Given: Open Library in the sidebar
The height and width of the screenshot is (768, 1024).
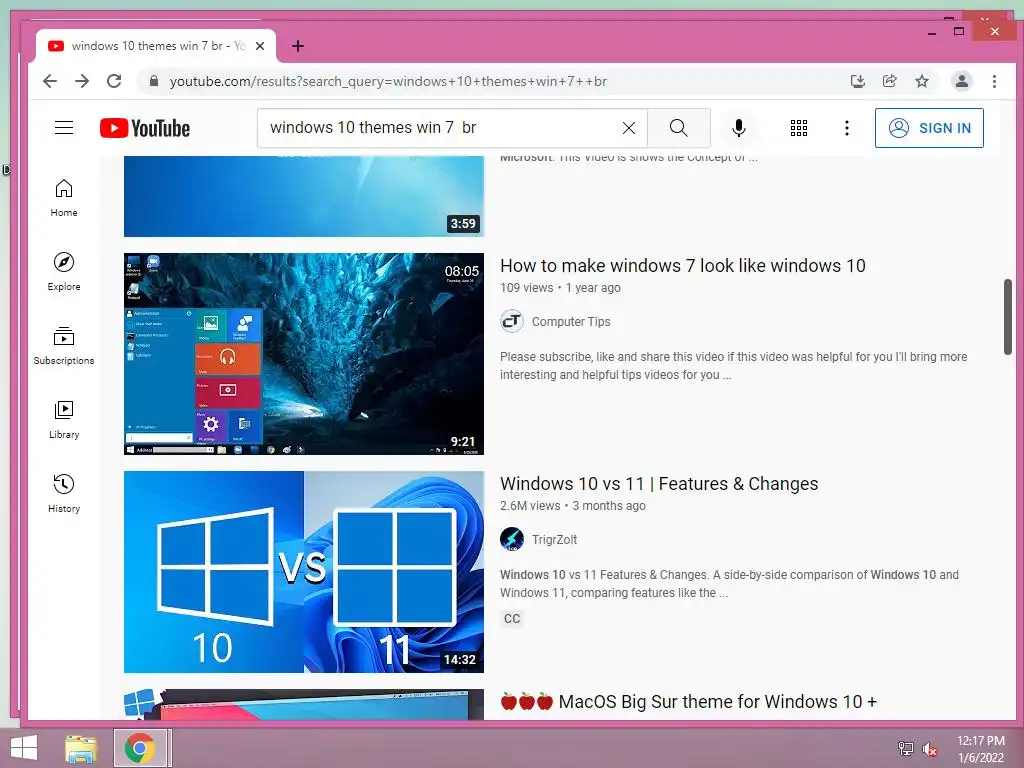Looking at the screenshot, I should 64,420.
